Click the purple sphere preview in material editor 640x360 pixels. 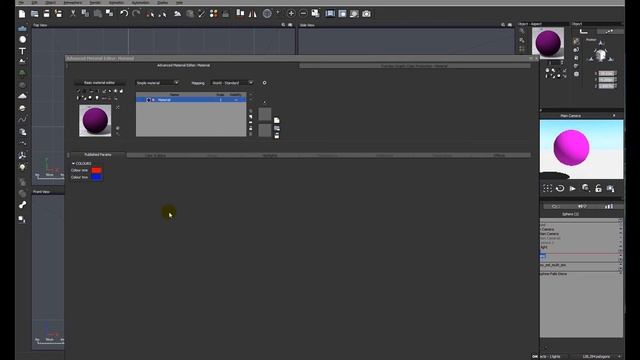[95, 120]
